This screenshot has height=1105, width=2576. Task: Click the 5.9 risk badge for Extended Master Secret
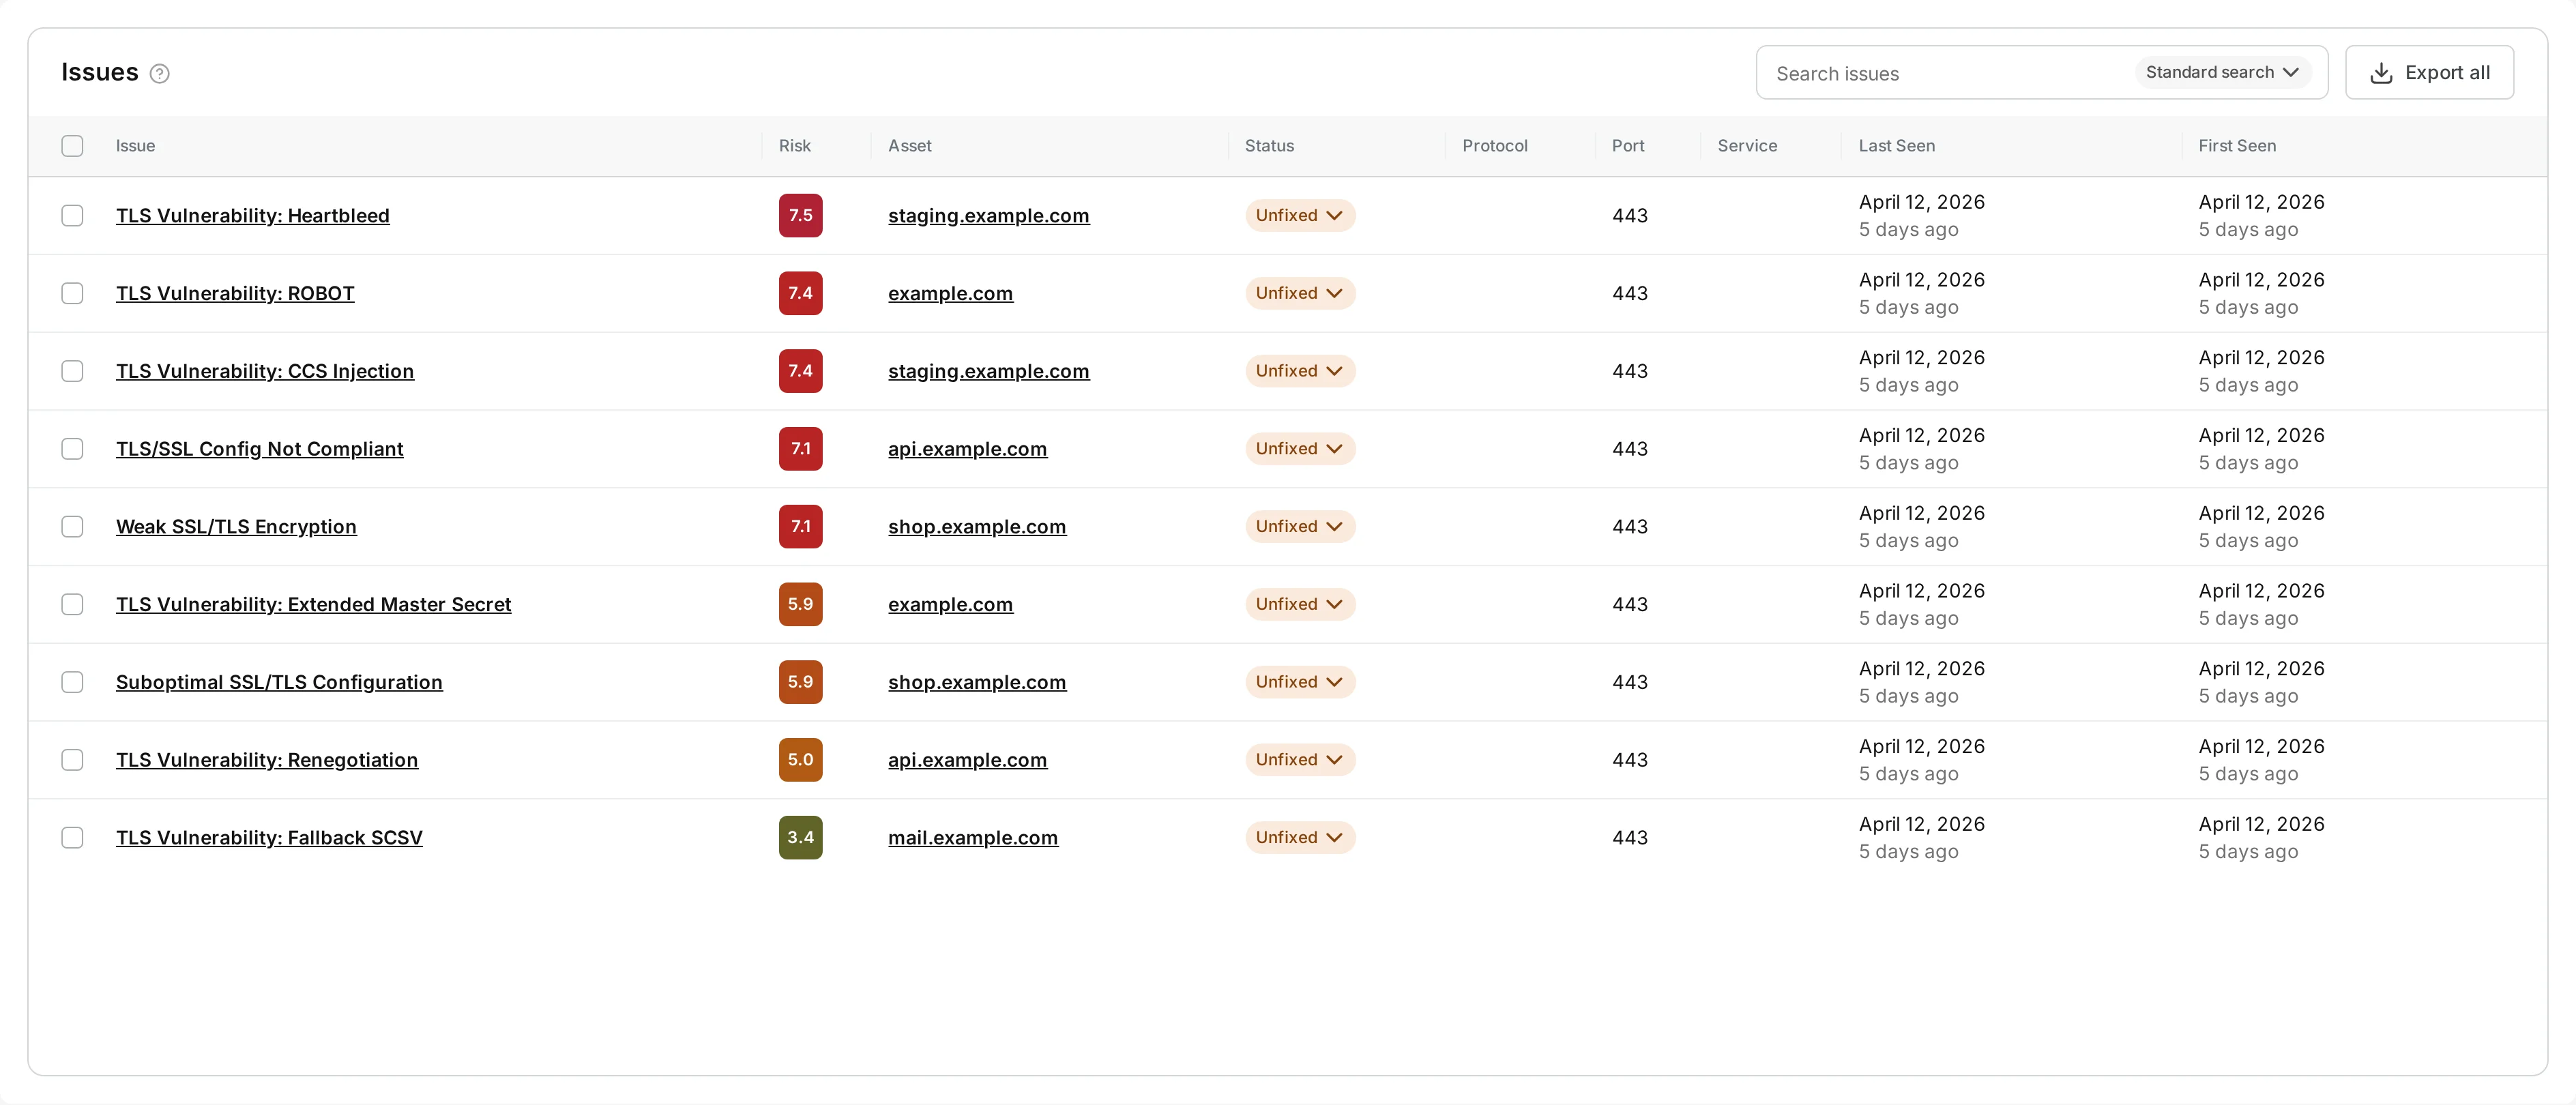pos(800,604)
